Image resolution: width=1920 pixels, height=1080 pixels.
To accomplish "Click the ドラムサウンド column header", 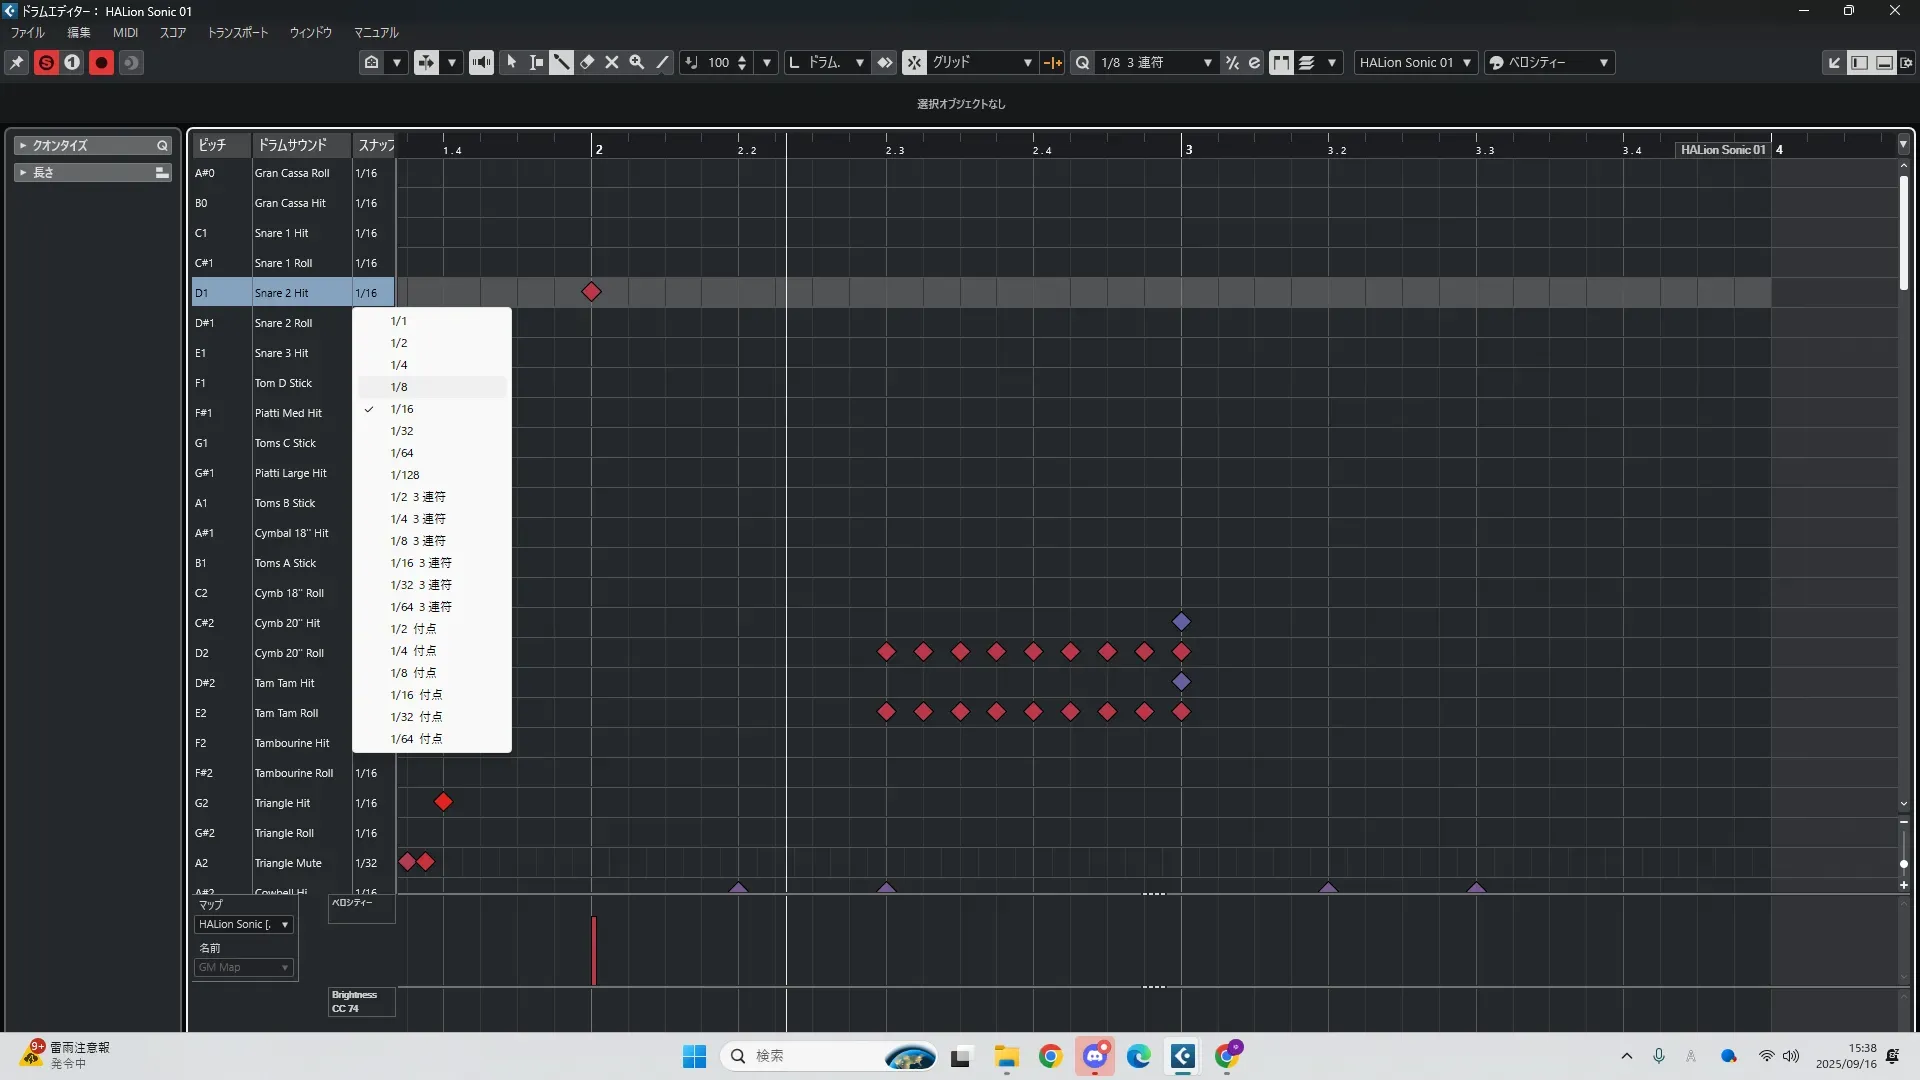I will 292,145.
